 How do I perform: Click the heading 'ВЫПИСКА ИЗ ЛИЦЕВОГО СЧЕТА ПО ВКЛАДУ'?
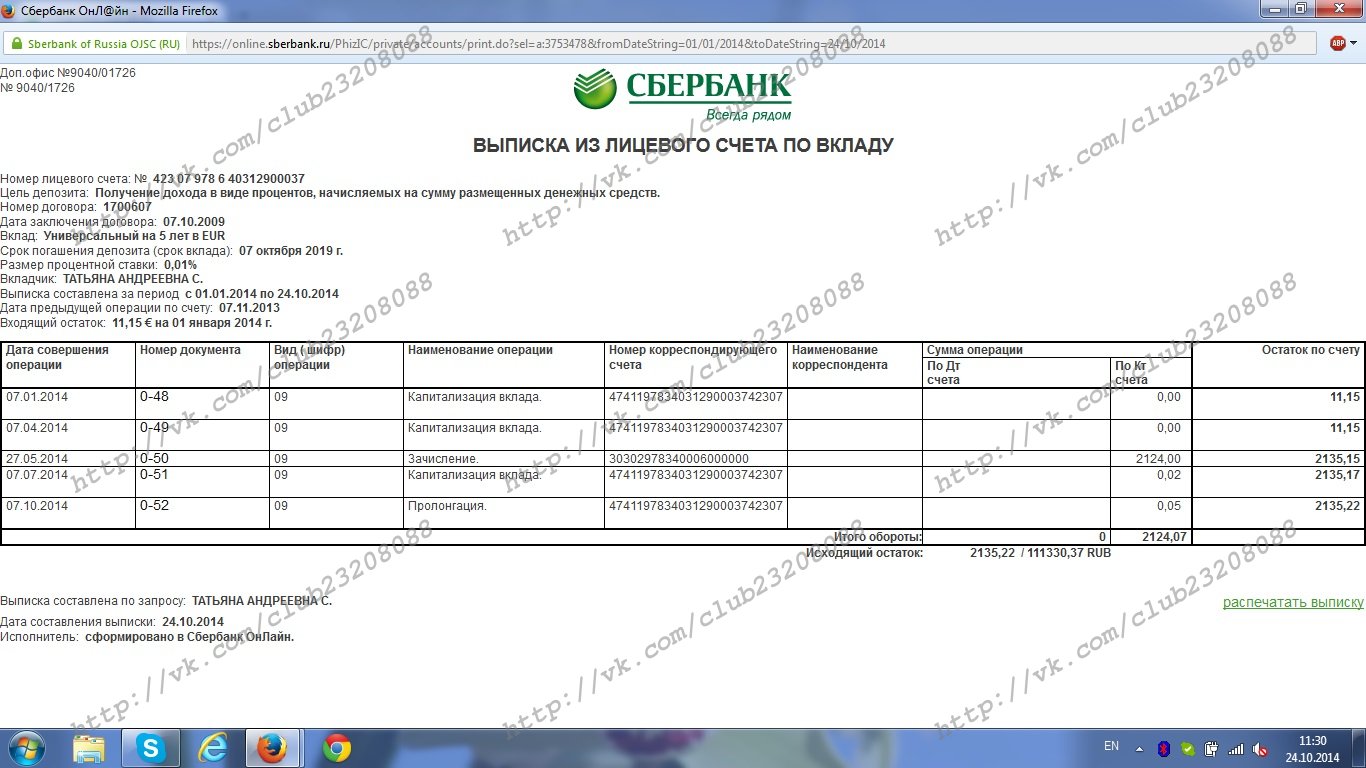[x=683, y=146]
